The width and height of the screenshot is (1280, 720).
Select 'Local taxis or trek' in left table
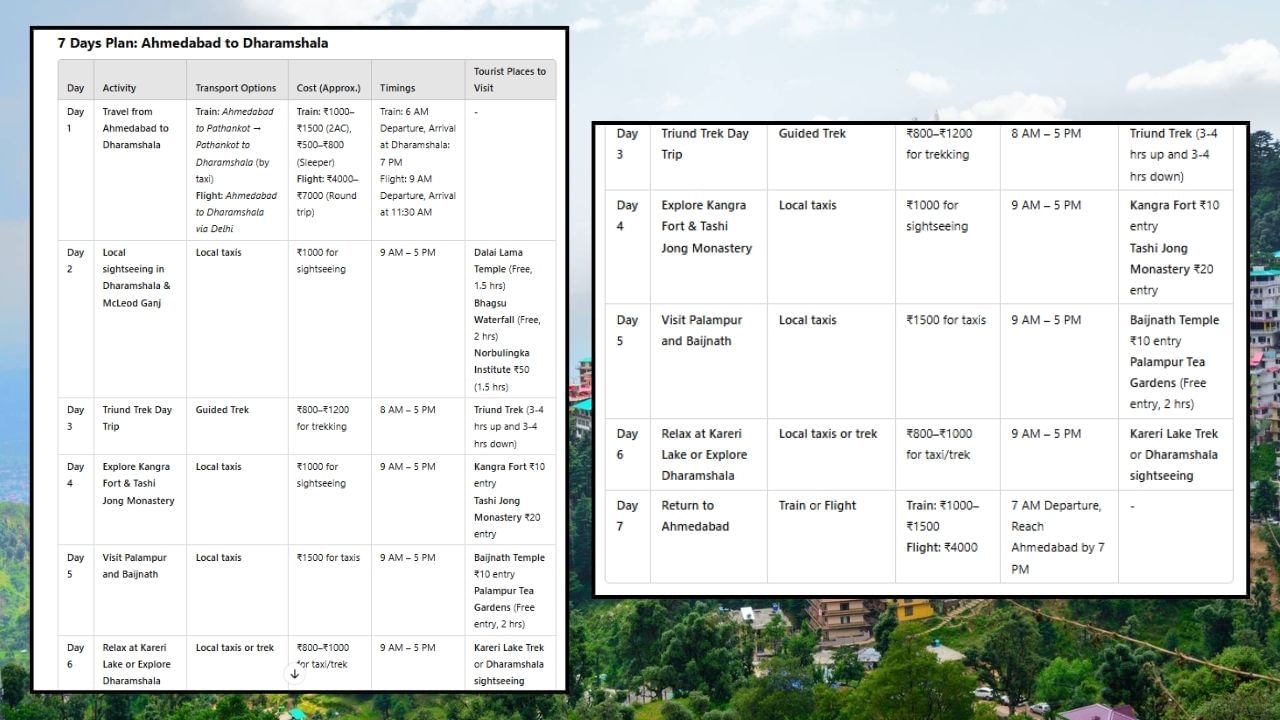[234, 647]
